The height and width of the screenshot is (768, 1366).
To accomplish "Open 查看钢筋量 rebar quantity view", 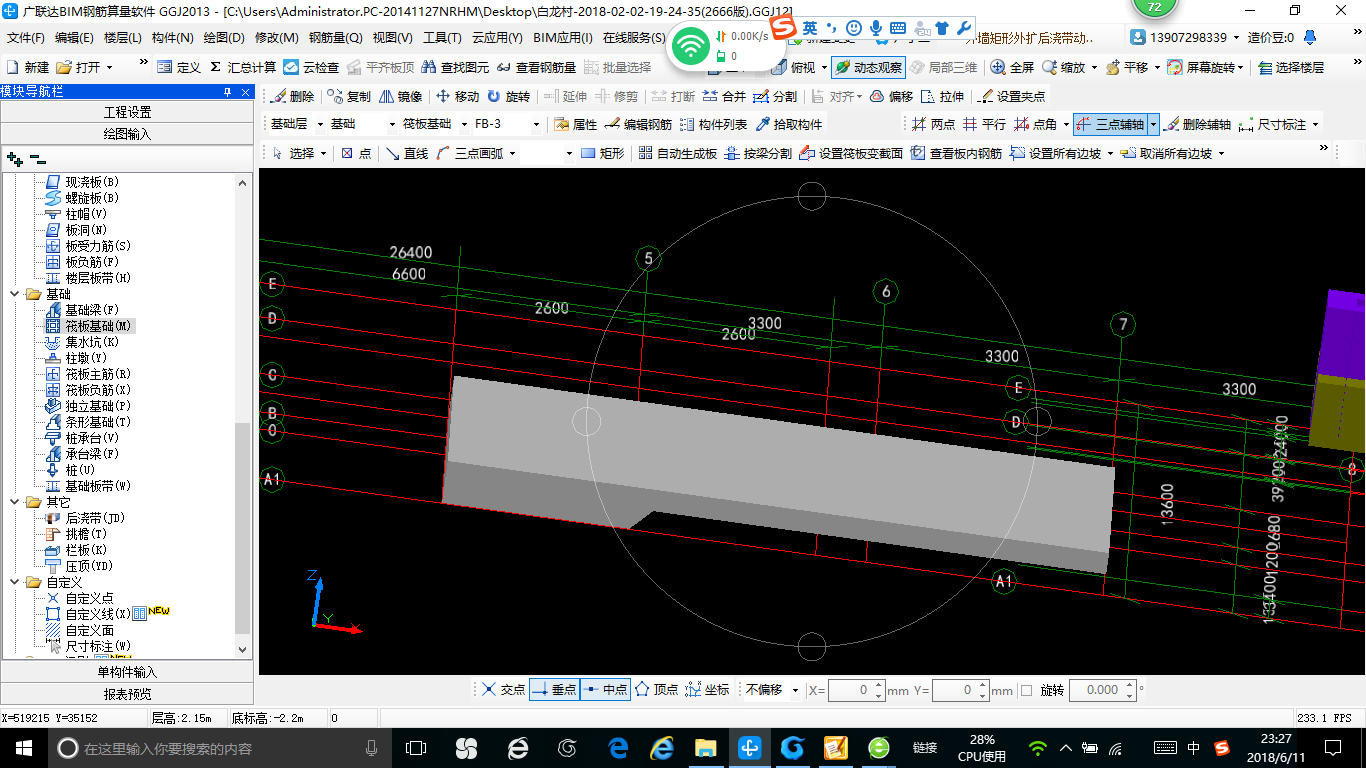I will [536, 67].
